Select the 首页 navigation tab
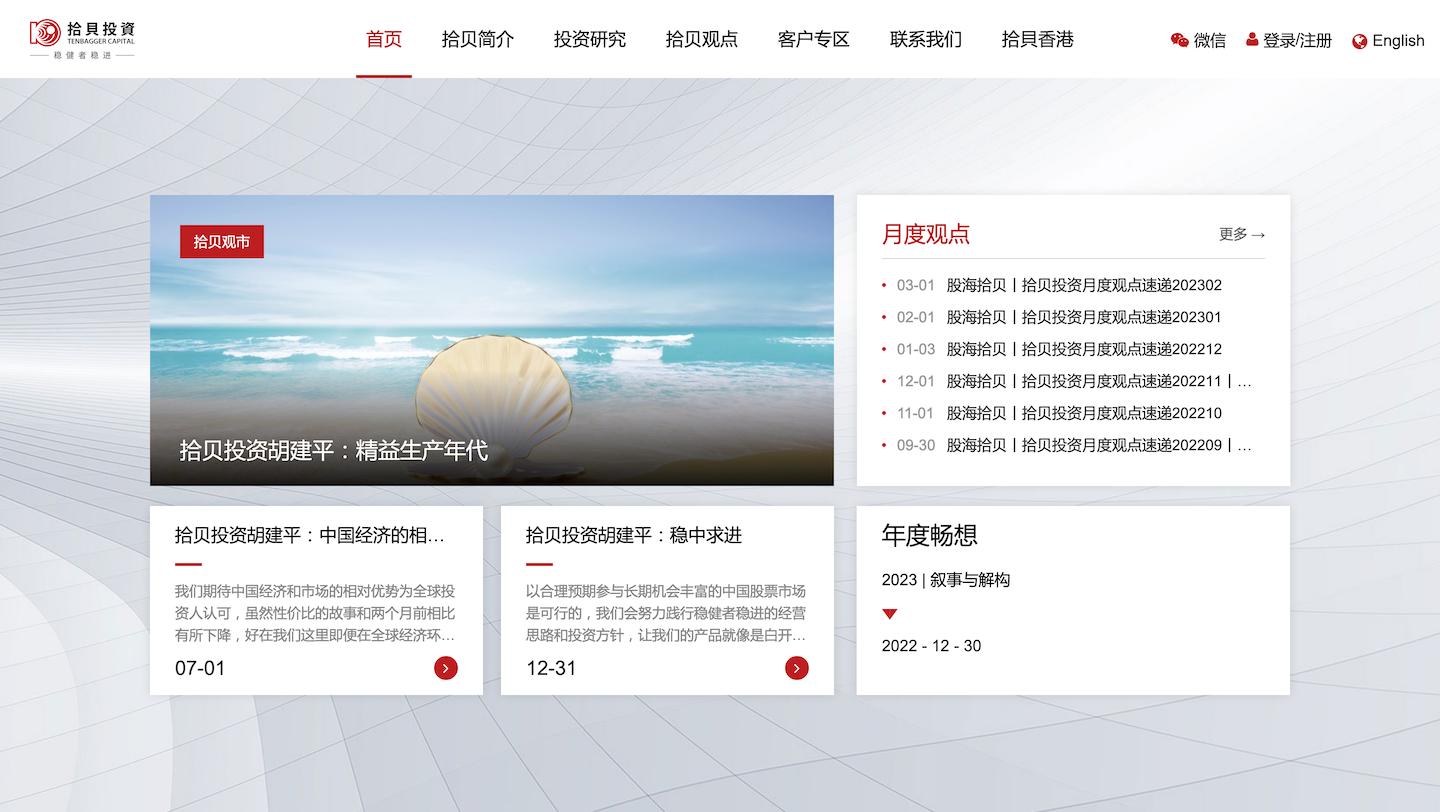Viewport: 1440px width, 812px height. tap(384, 39)
